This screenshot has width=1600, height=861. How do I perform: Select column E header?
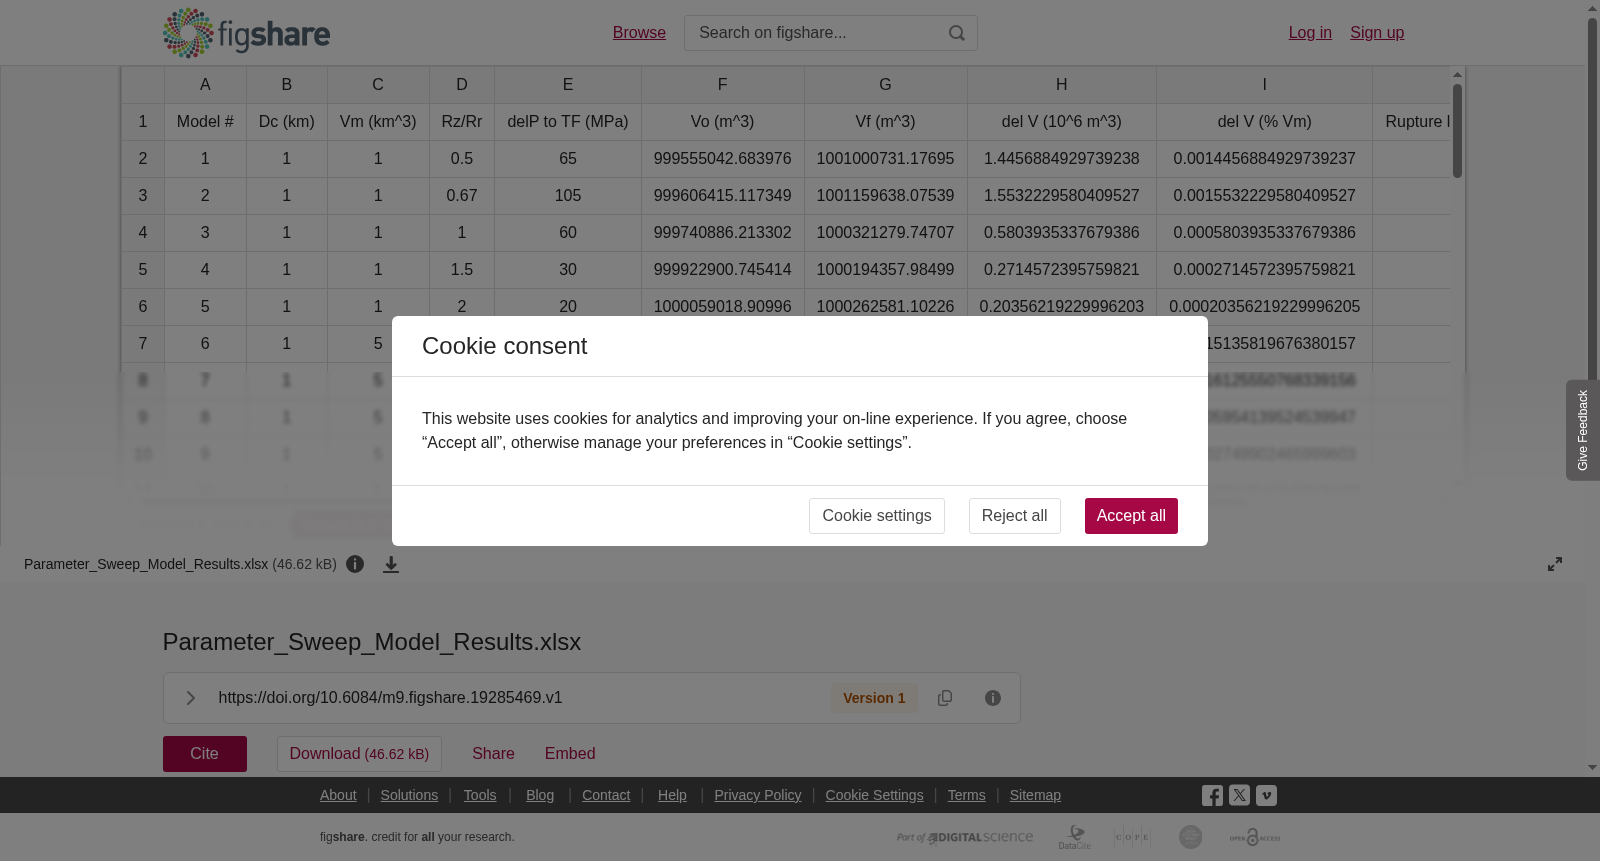tap(568, 85)
